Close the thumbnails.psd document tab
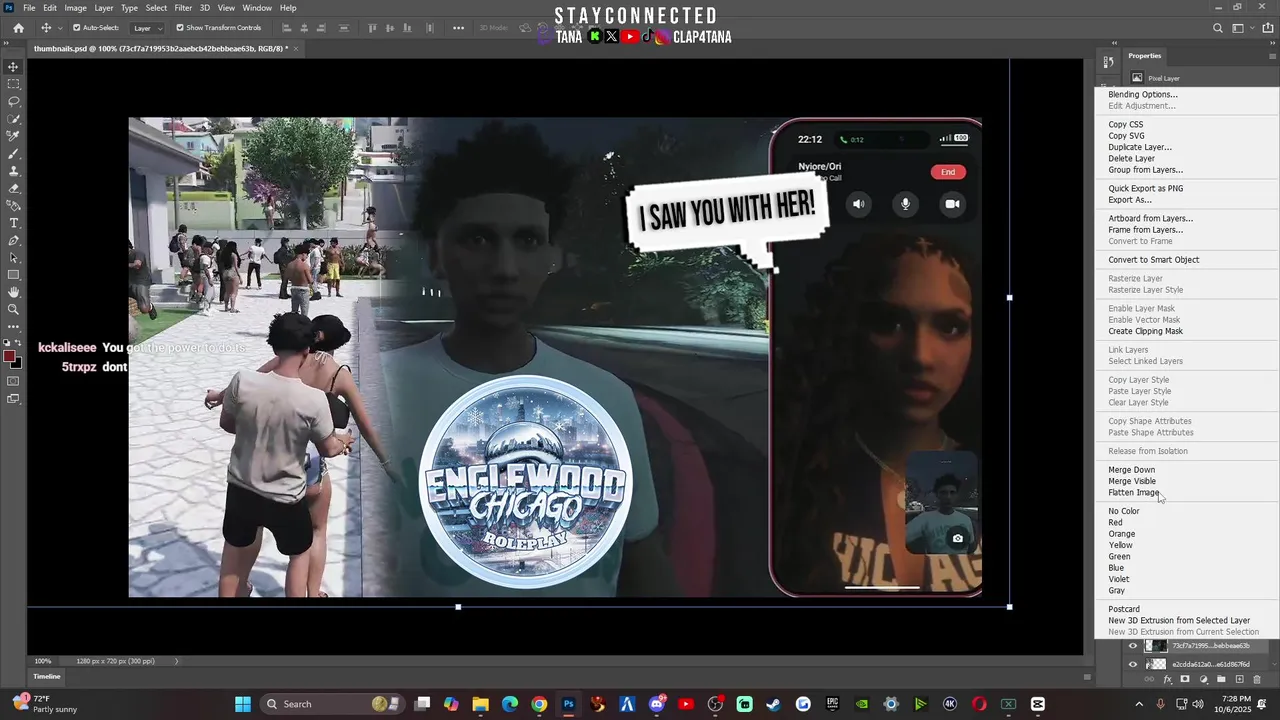The image size is (1280, 720). tap(296, 48)
